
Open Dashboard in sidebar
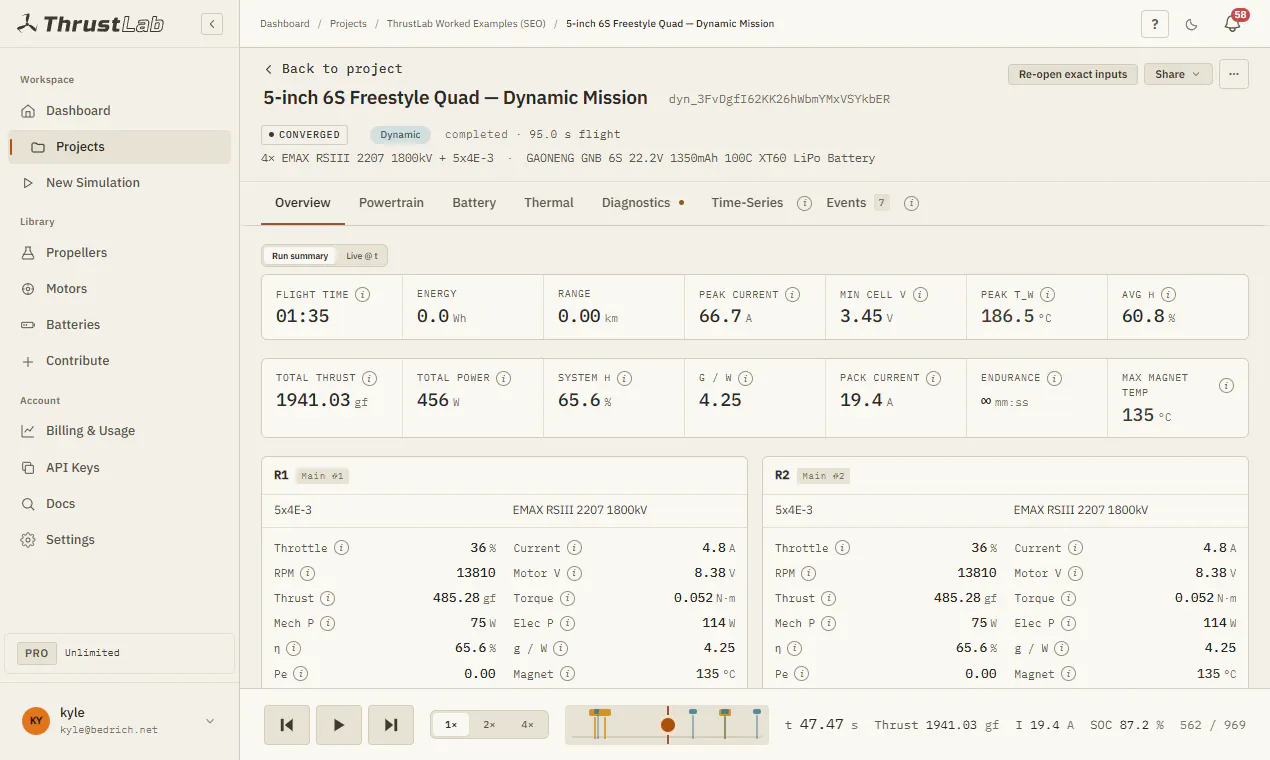pos(120,111)
